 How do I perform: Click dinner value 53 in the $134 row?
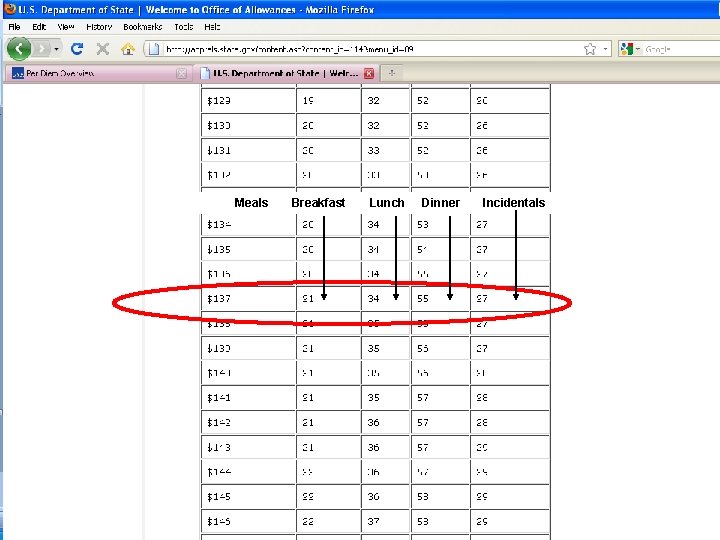coord(422,225)
